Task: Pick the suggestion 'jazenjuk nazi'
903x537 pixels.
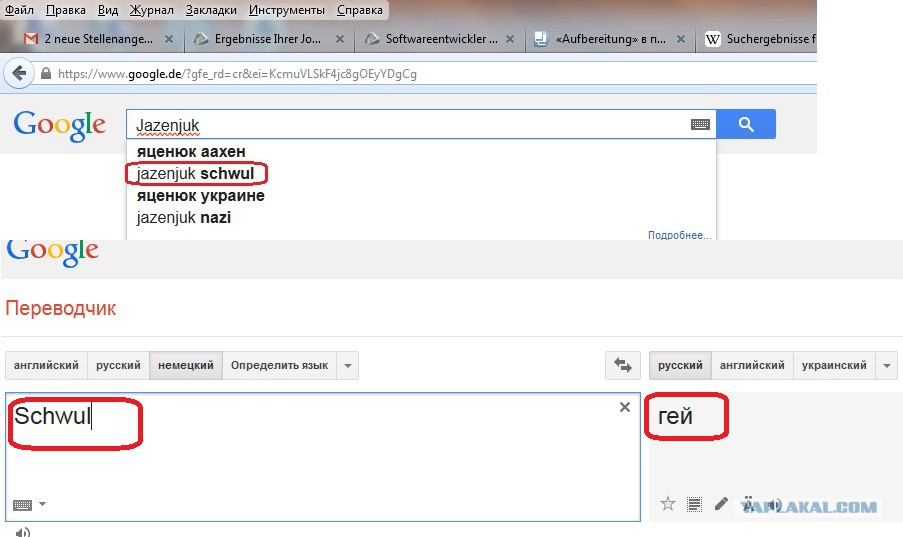Action: coord(184,217)
